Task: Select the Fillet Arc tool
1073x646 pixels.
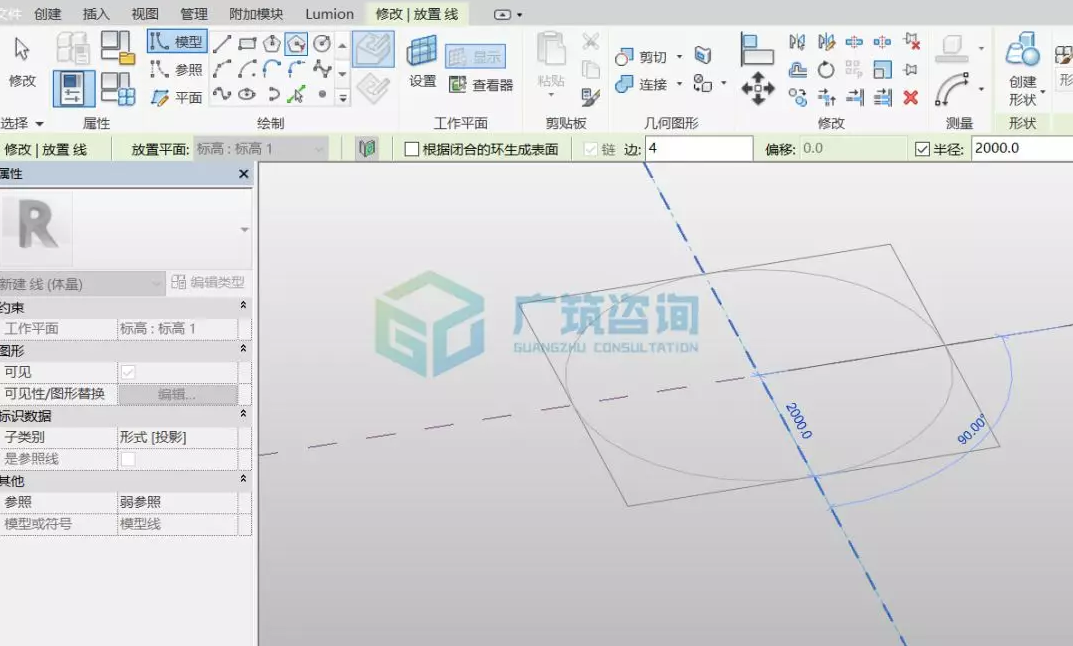Action: 296,69
